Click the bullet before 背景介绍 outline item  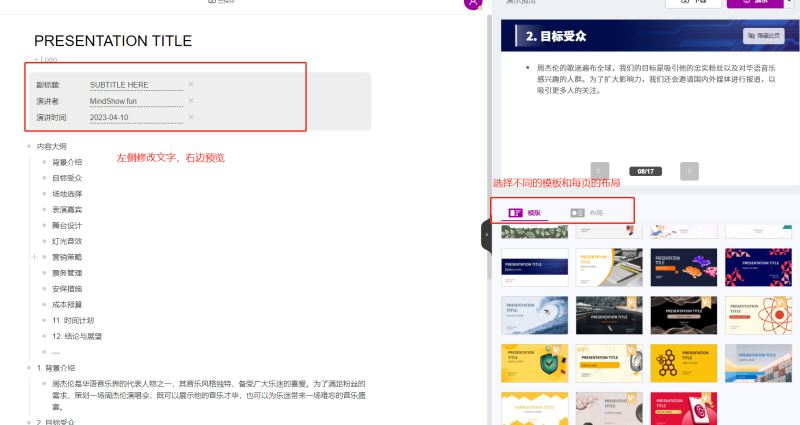45,162
